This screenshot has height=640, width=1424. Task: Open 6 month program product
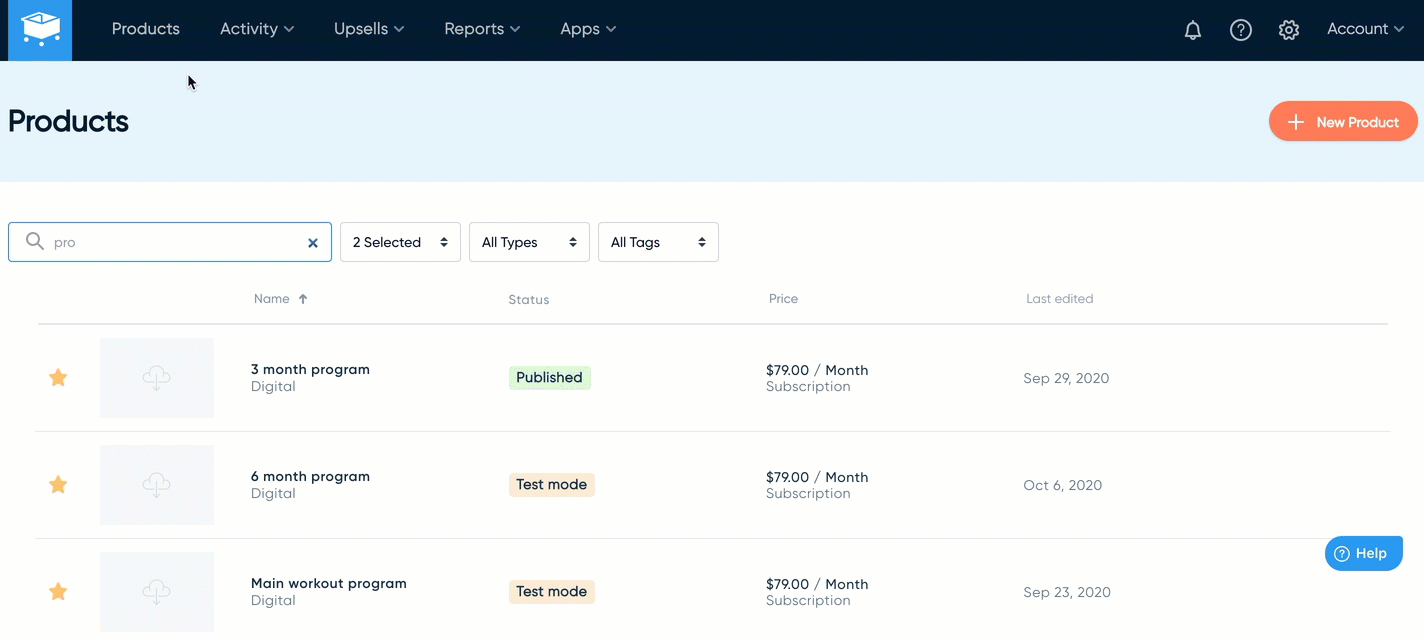click(x=310, y=476)
